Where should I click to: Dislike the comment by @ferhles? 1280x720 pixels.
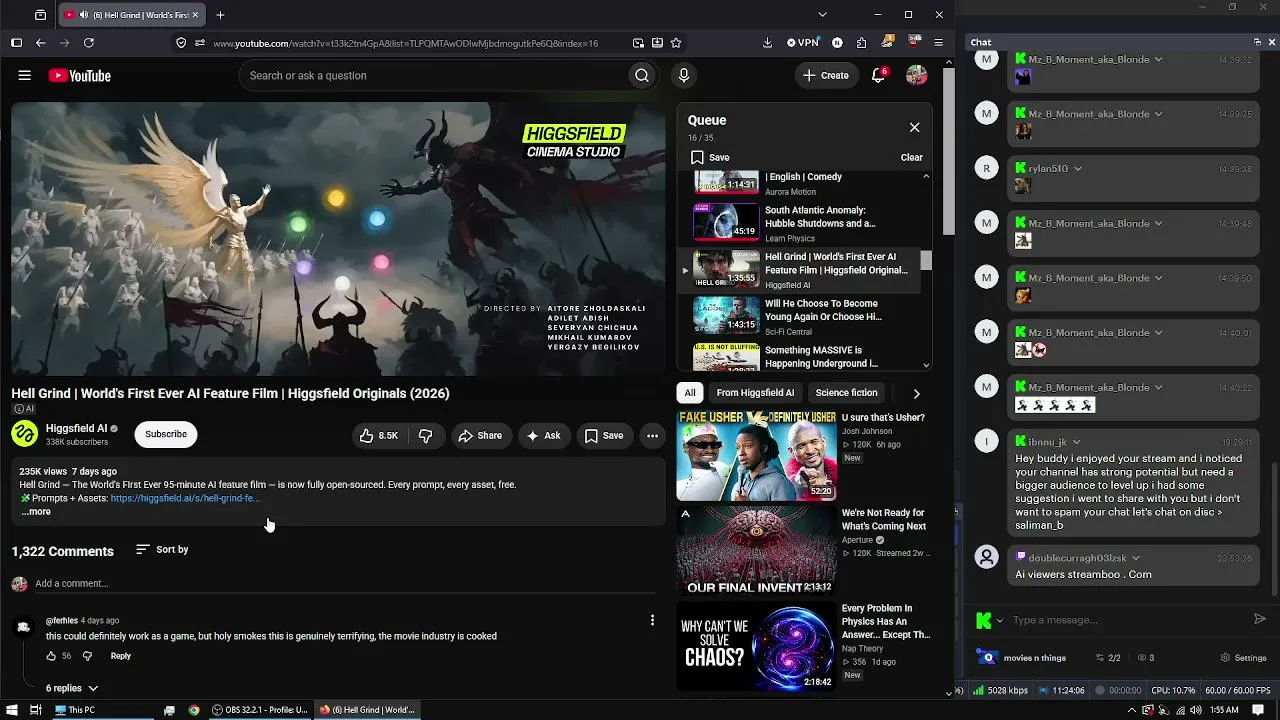87,656
